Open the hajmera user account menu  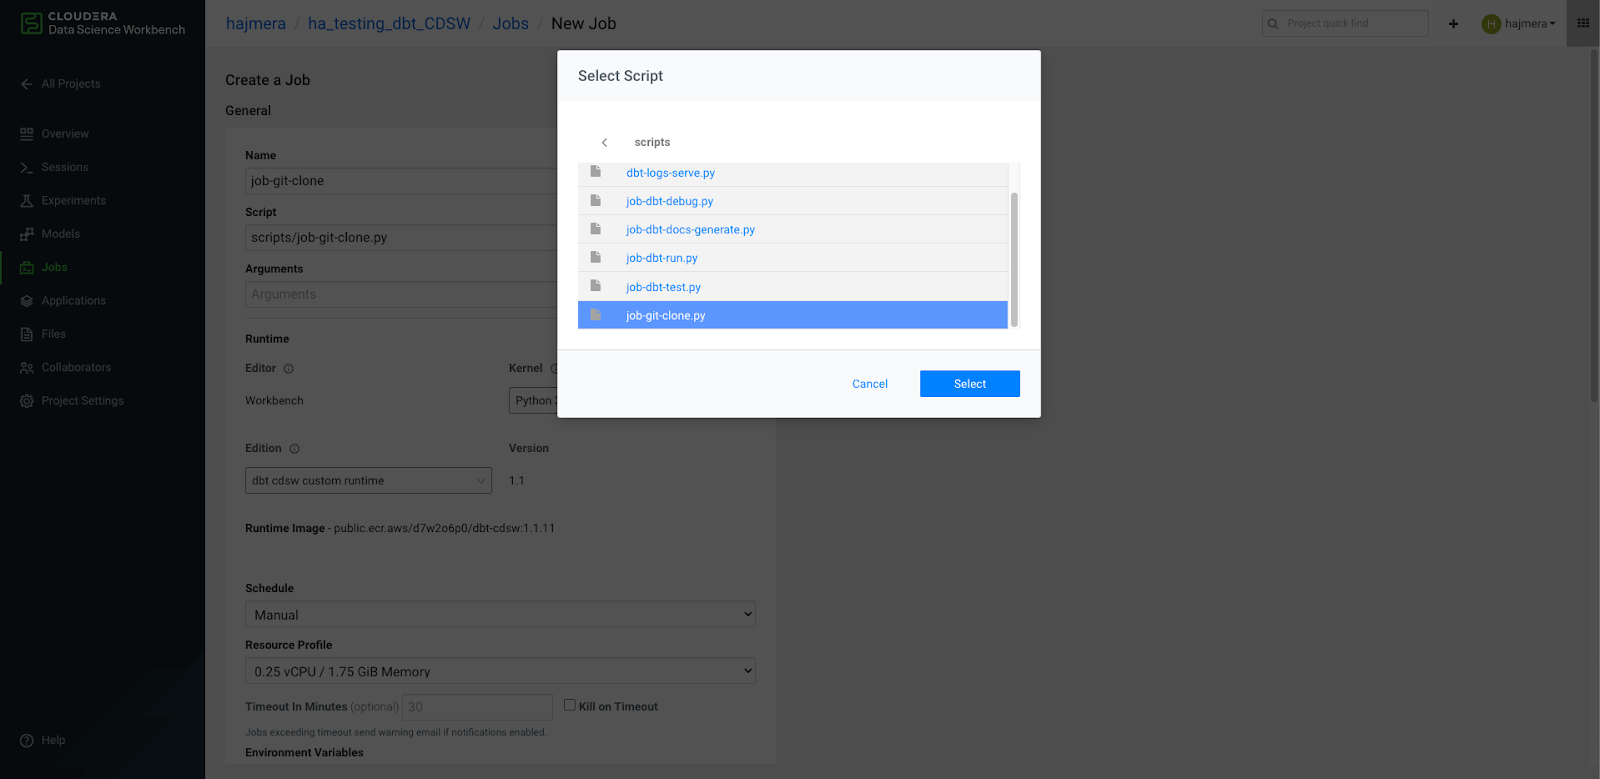pos(1519,24)
